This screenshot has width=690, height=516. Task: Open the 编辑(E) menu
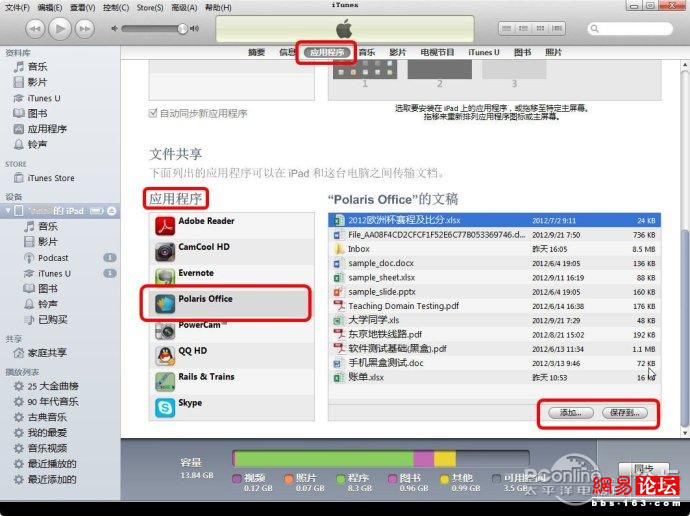[x=50, y=7]
